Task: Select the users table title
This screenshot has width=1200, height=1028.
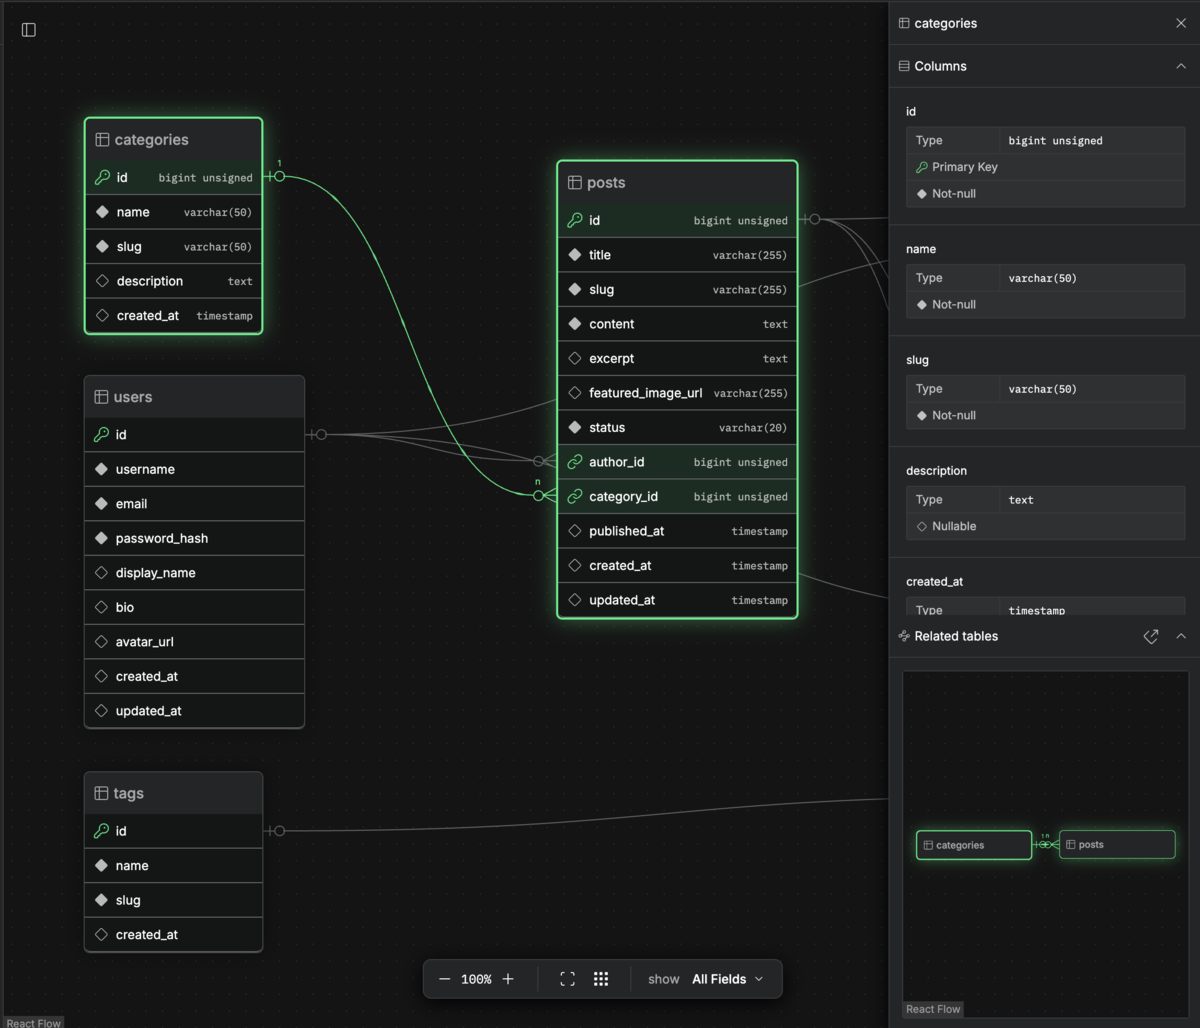Action: [x=133, y=397]
